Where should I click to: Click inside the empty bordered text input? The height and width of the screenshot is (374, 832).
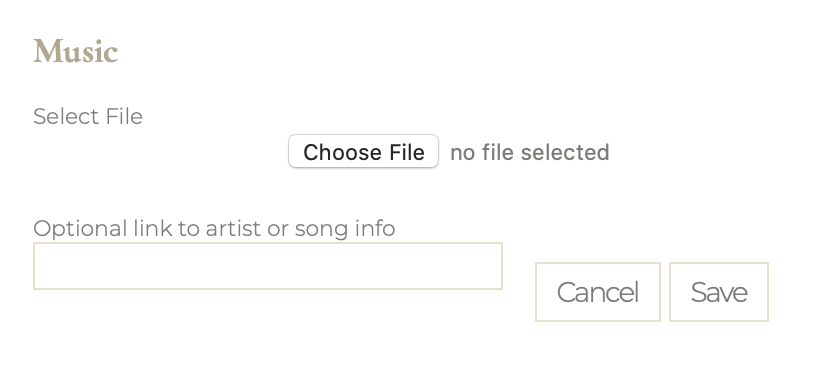click(x=268, y=266)
